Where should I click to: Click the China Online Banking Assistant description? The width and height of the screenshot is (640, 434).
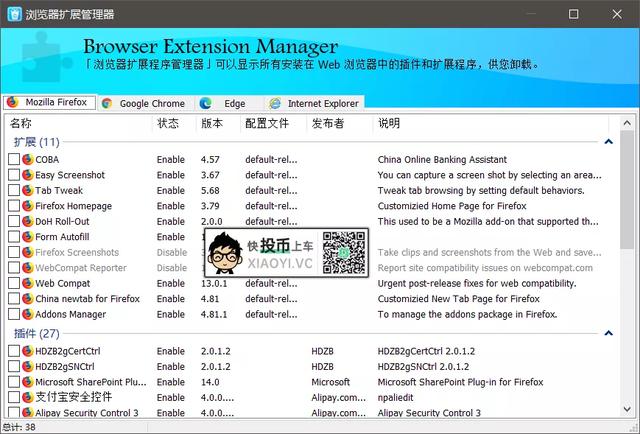point(442,159)
